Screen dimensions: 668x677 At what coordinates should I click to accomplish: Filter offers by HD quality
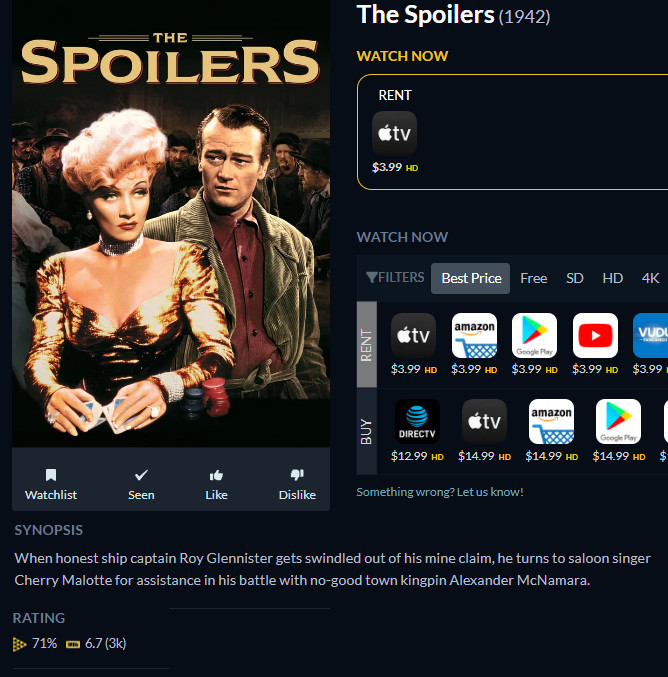[612, 278]
